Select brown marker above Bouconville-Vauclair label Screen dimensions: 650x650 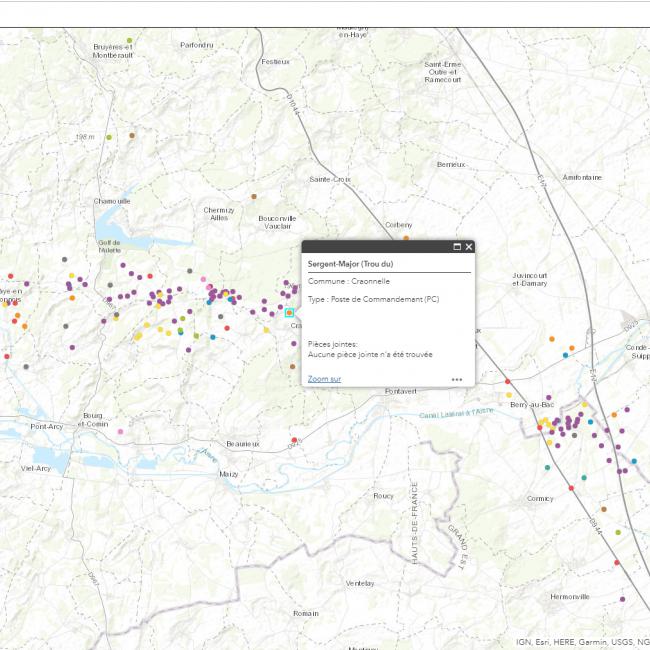[254, 197]
